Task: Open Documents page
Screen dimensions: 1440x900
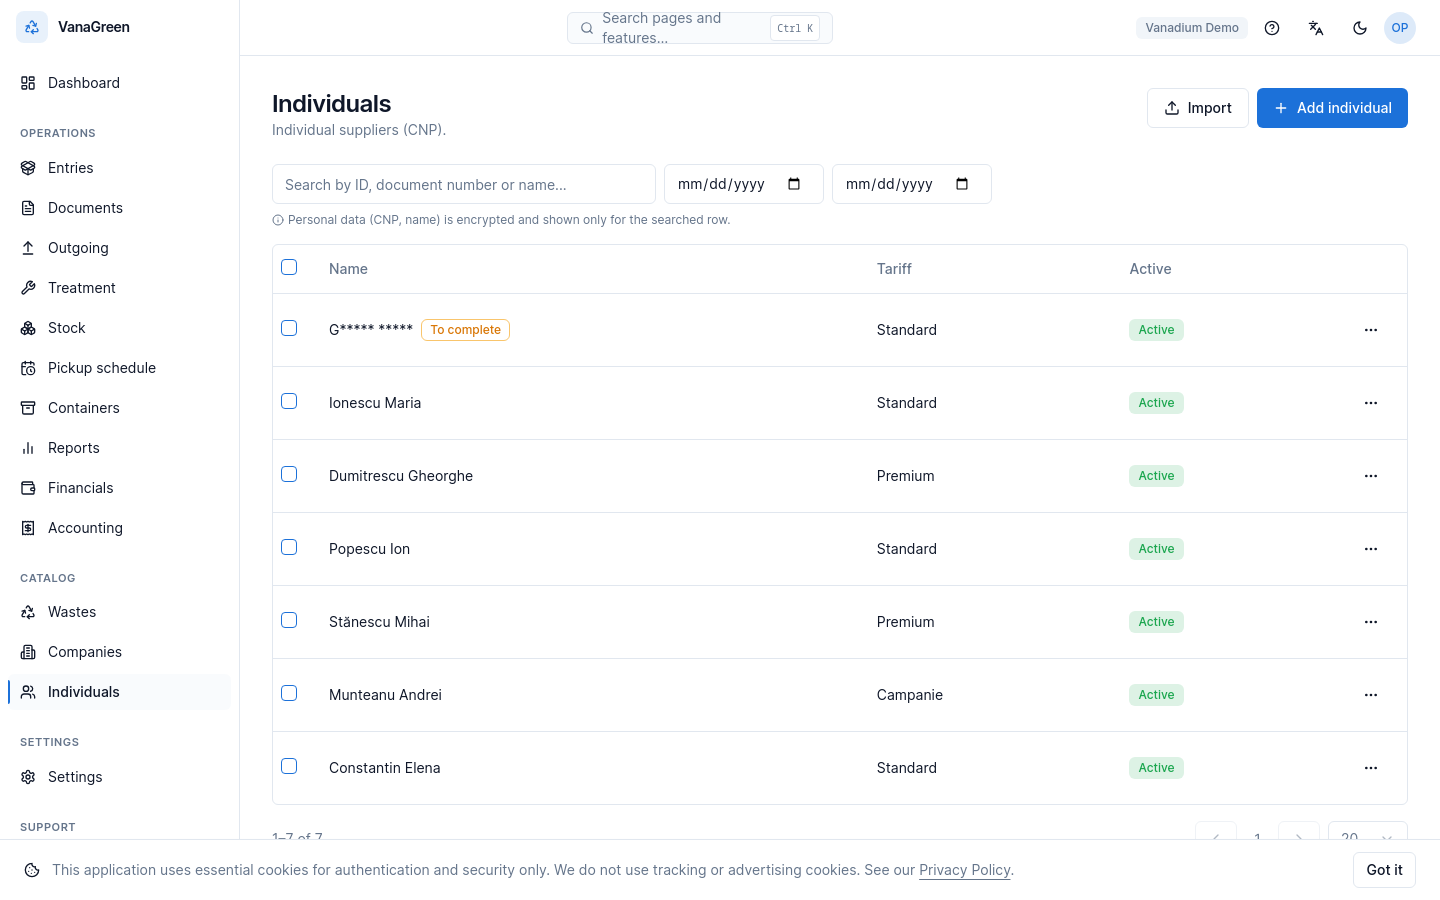Action: (x=119, y=208)
